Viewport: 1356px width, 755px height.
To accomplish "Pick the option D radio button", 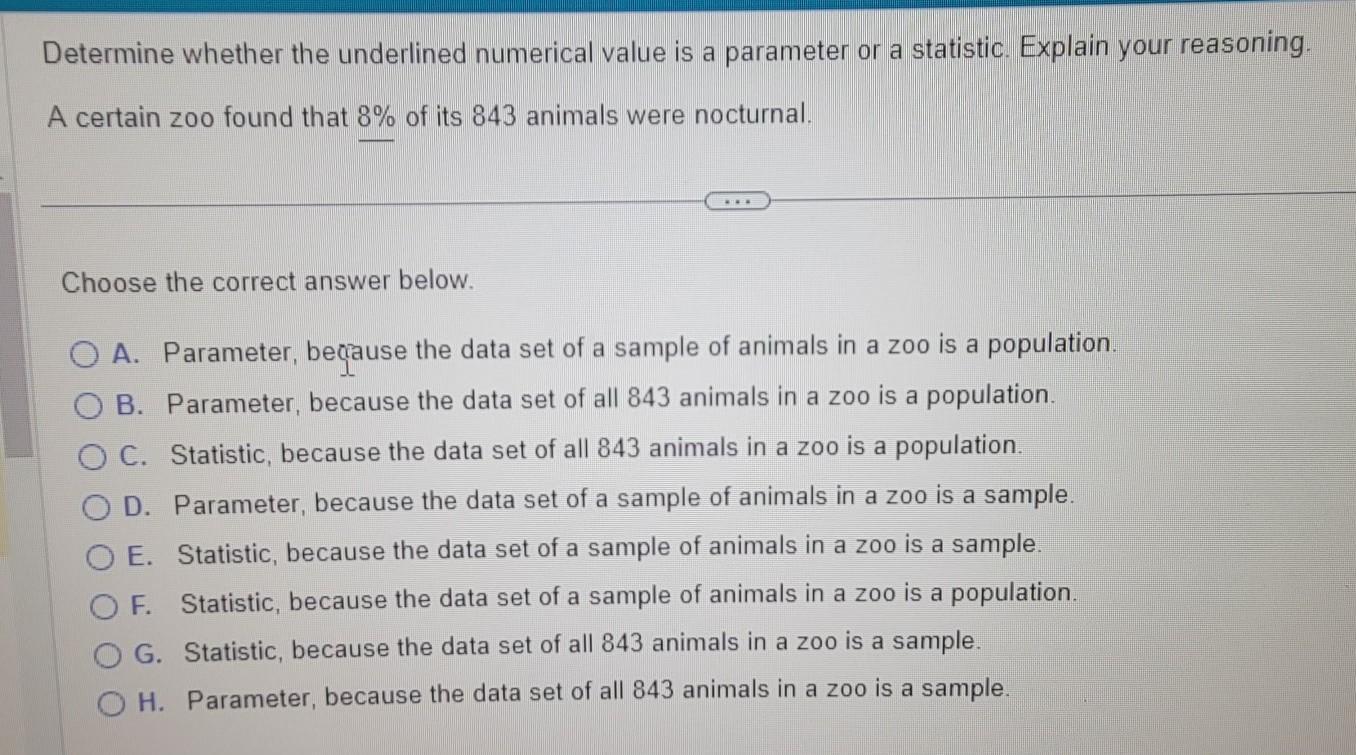I will point(98,507).
